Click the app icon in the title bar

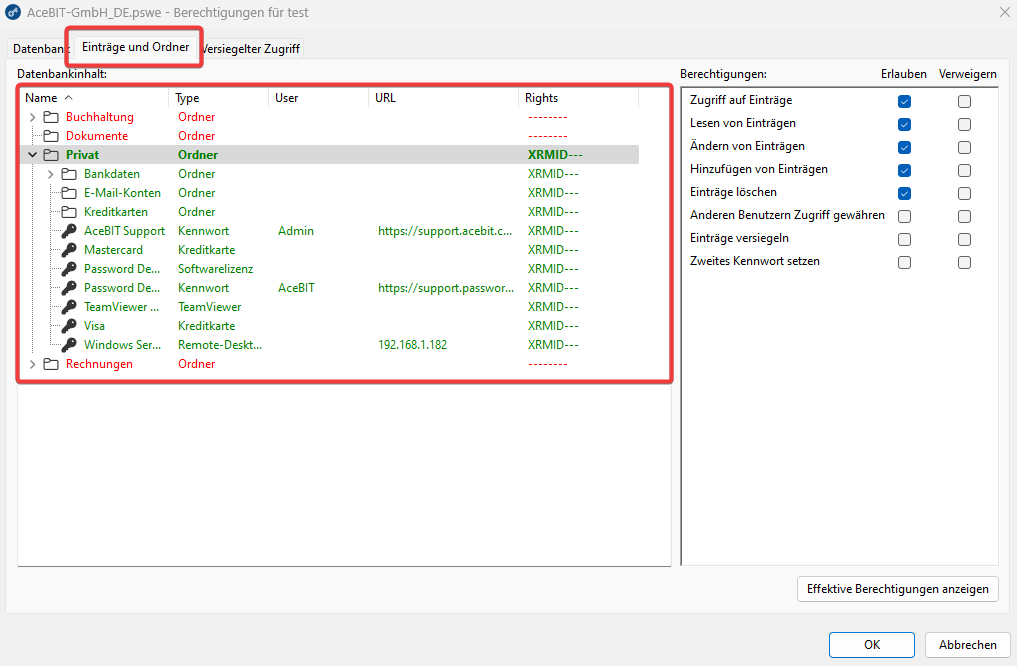(x=13, y=12)
